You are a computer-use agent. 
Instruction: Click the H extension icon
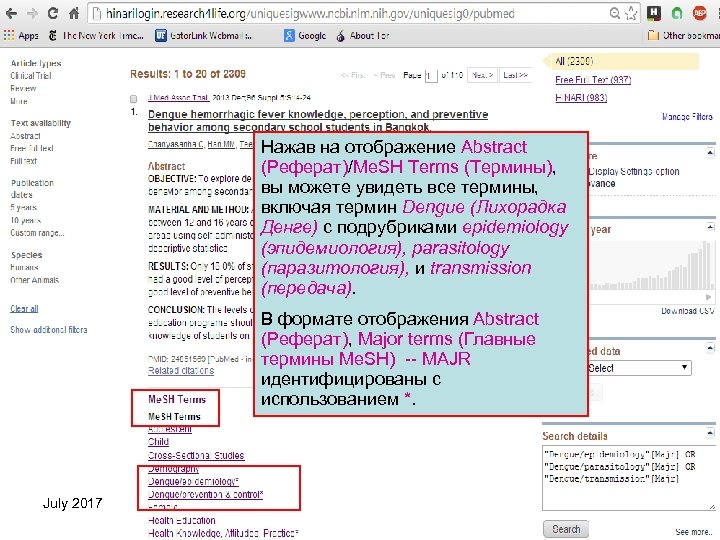[654, 13]
